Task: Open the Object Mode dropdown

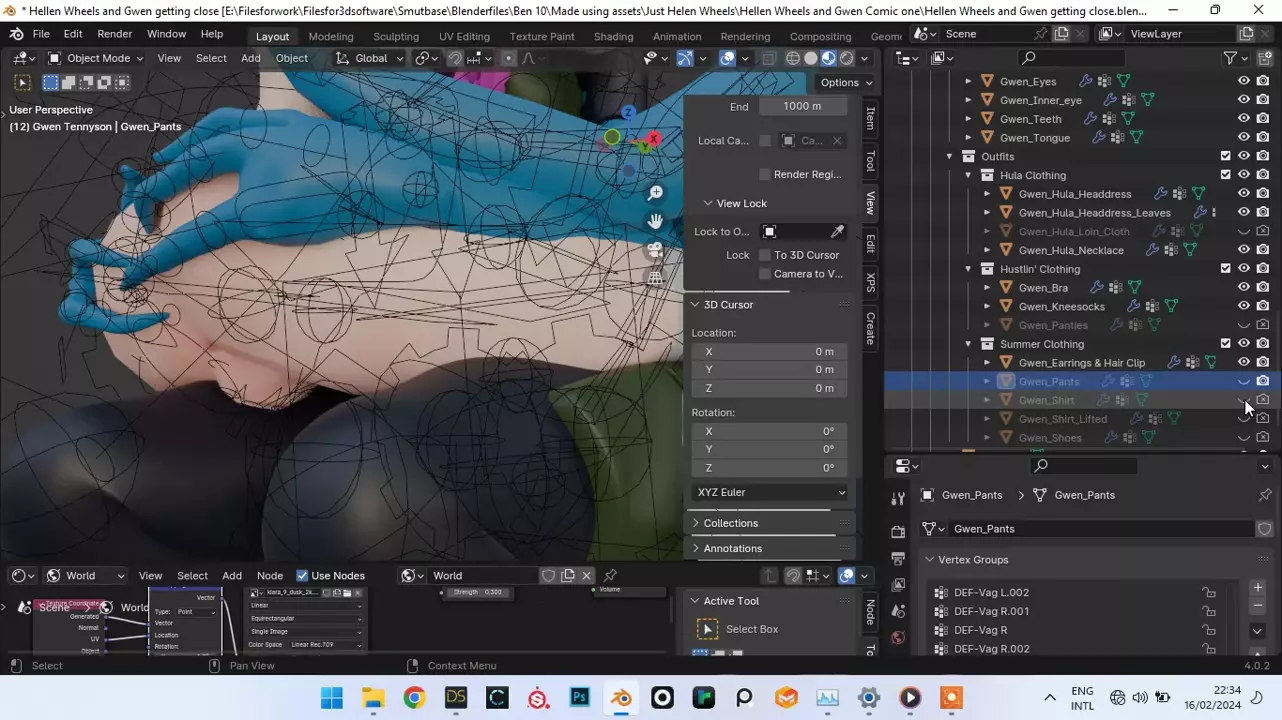Action: [x=95, y=58]
